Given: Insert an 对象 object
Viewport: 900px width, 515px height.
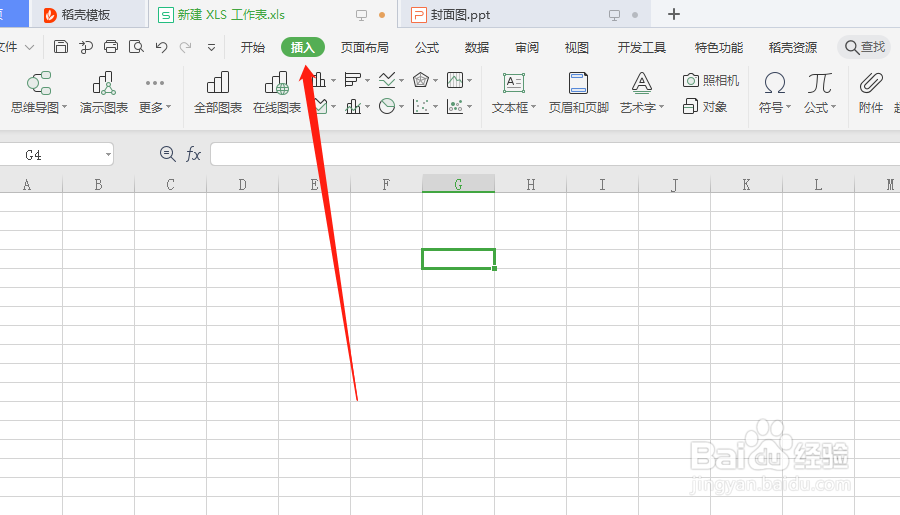Looking at the screenshot, I should tap(705, 106).
